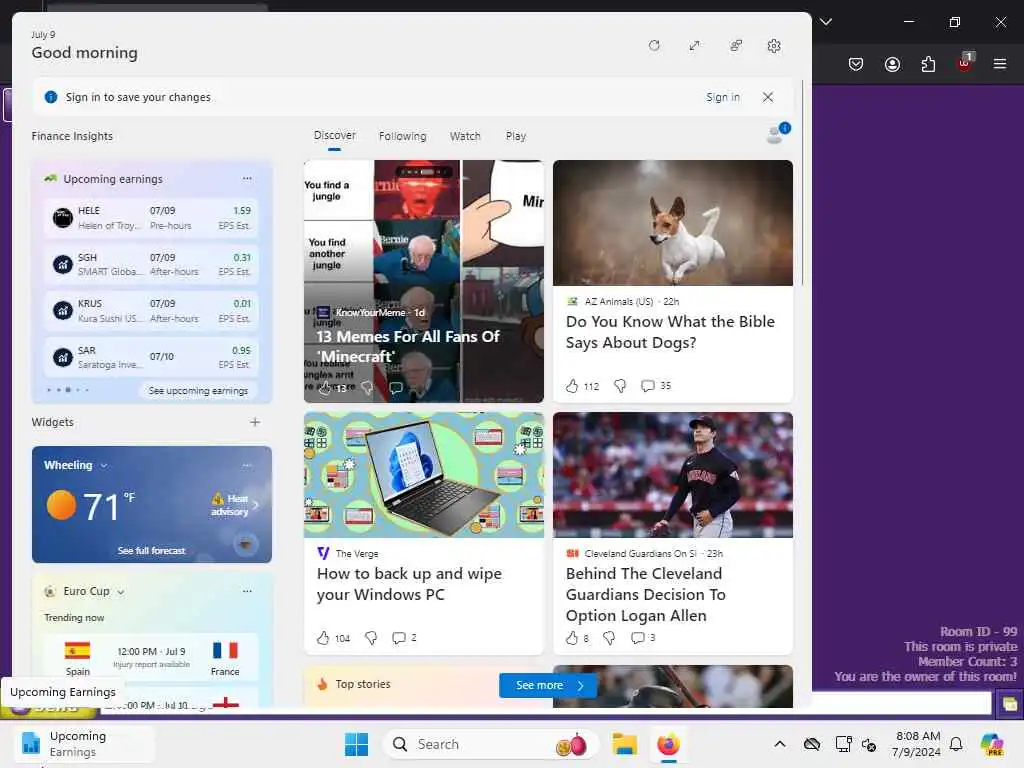Select the SAR earnings row

click(x=152, y=357)
